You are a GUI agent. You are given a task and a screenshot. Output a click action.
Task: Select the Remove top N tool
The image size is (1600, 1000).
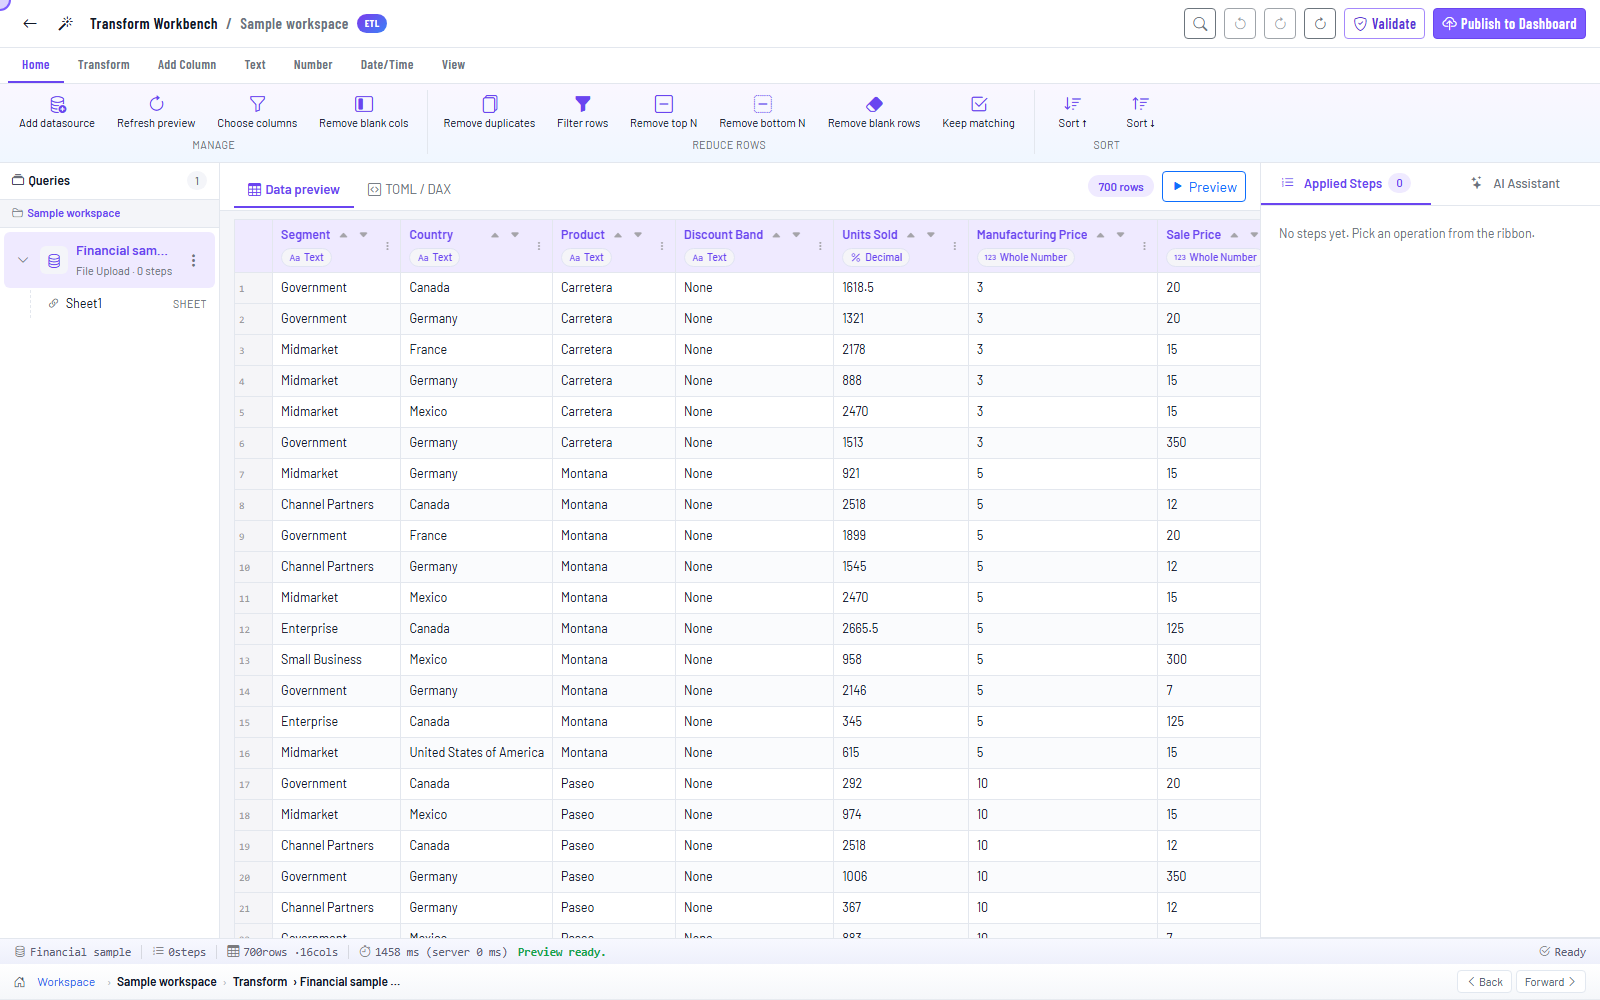[x=663, y=112]
